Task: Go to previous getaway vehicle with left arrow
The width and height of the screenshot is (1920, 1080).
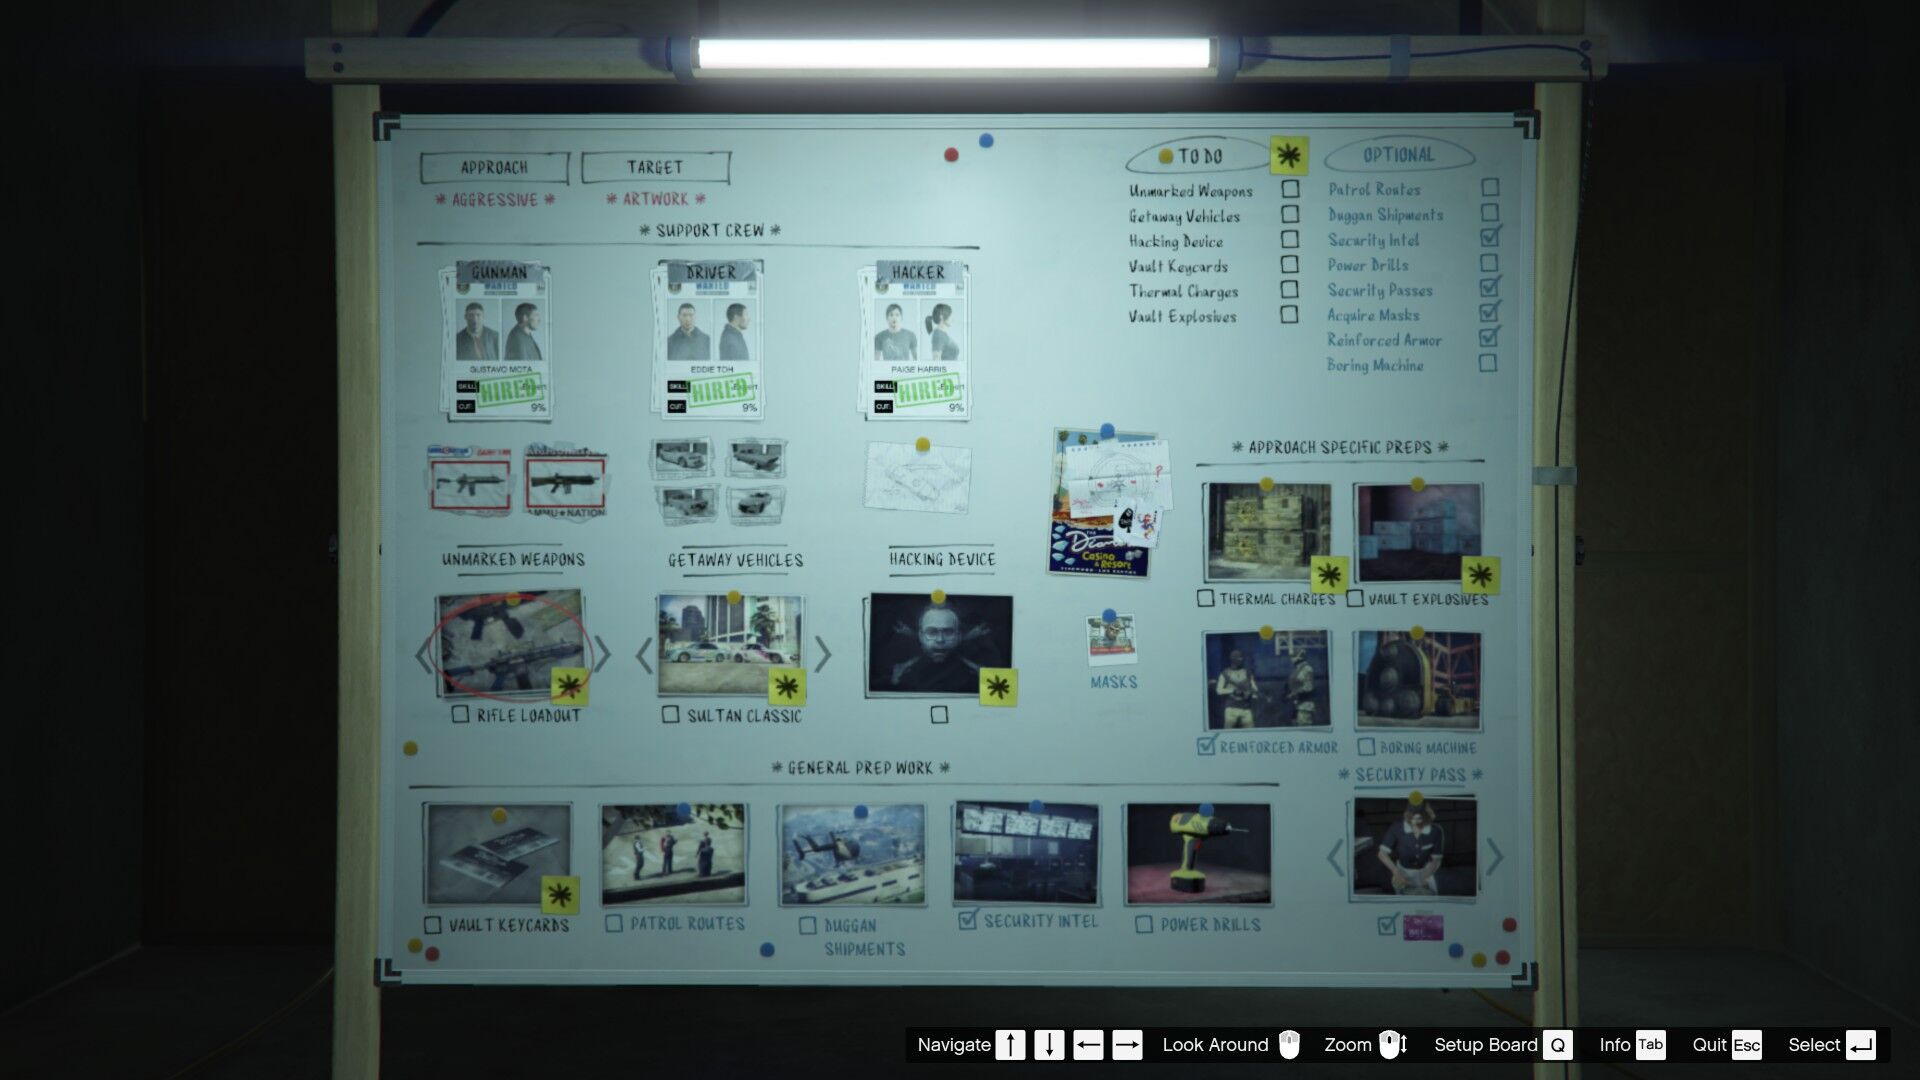Action: point(644,656)
